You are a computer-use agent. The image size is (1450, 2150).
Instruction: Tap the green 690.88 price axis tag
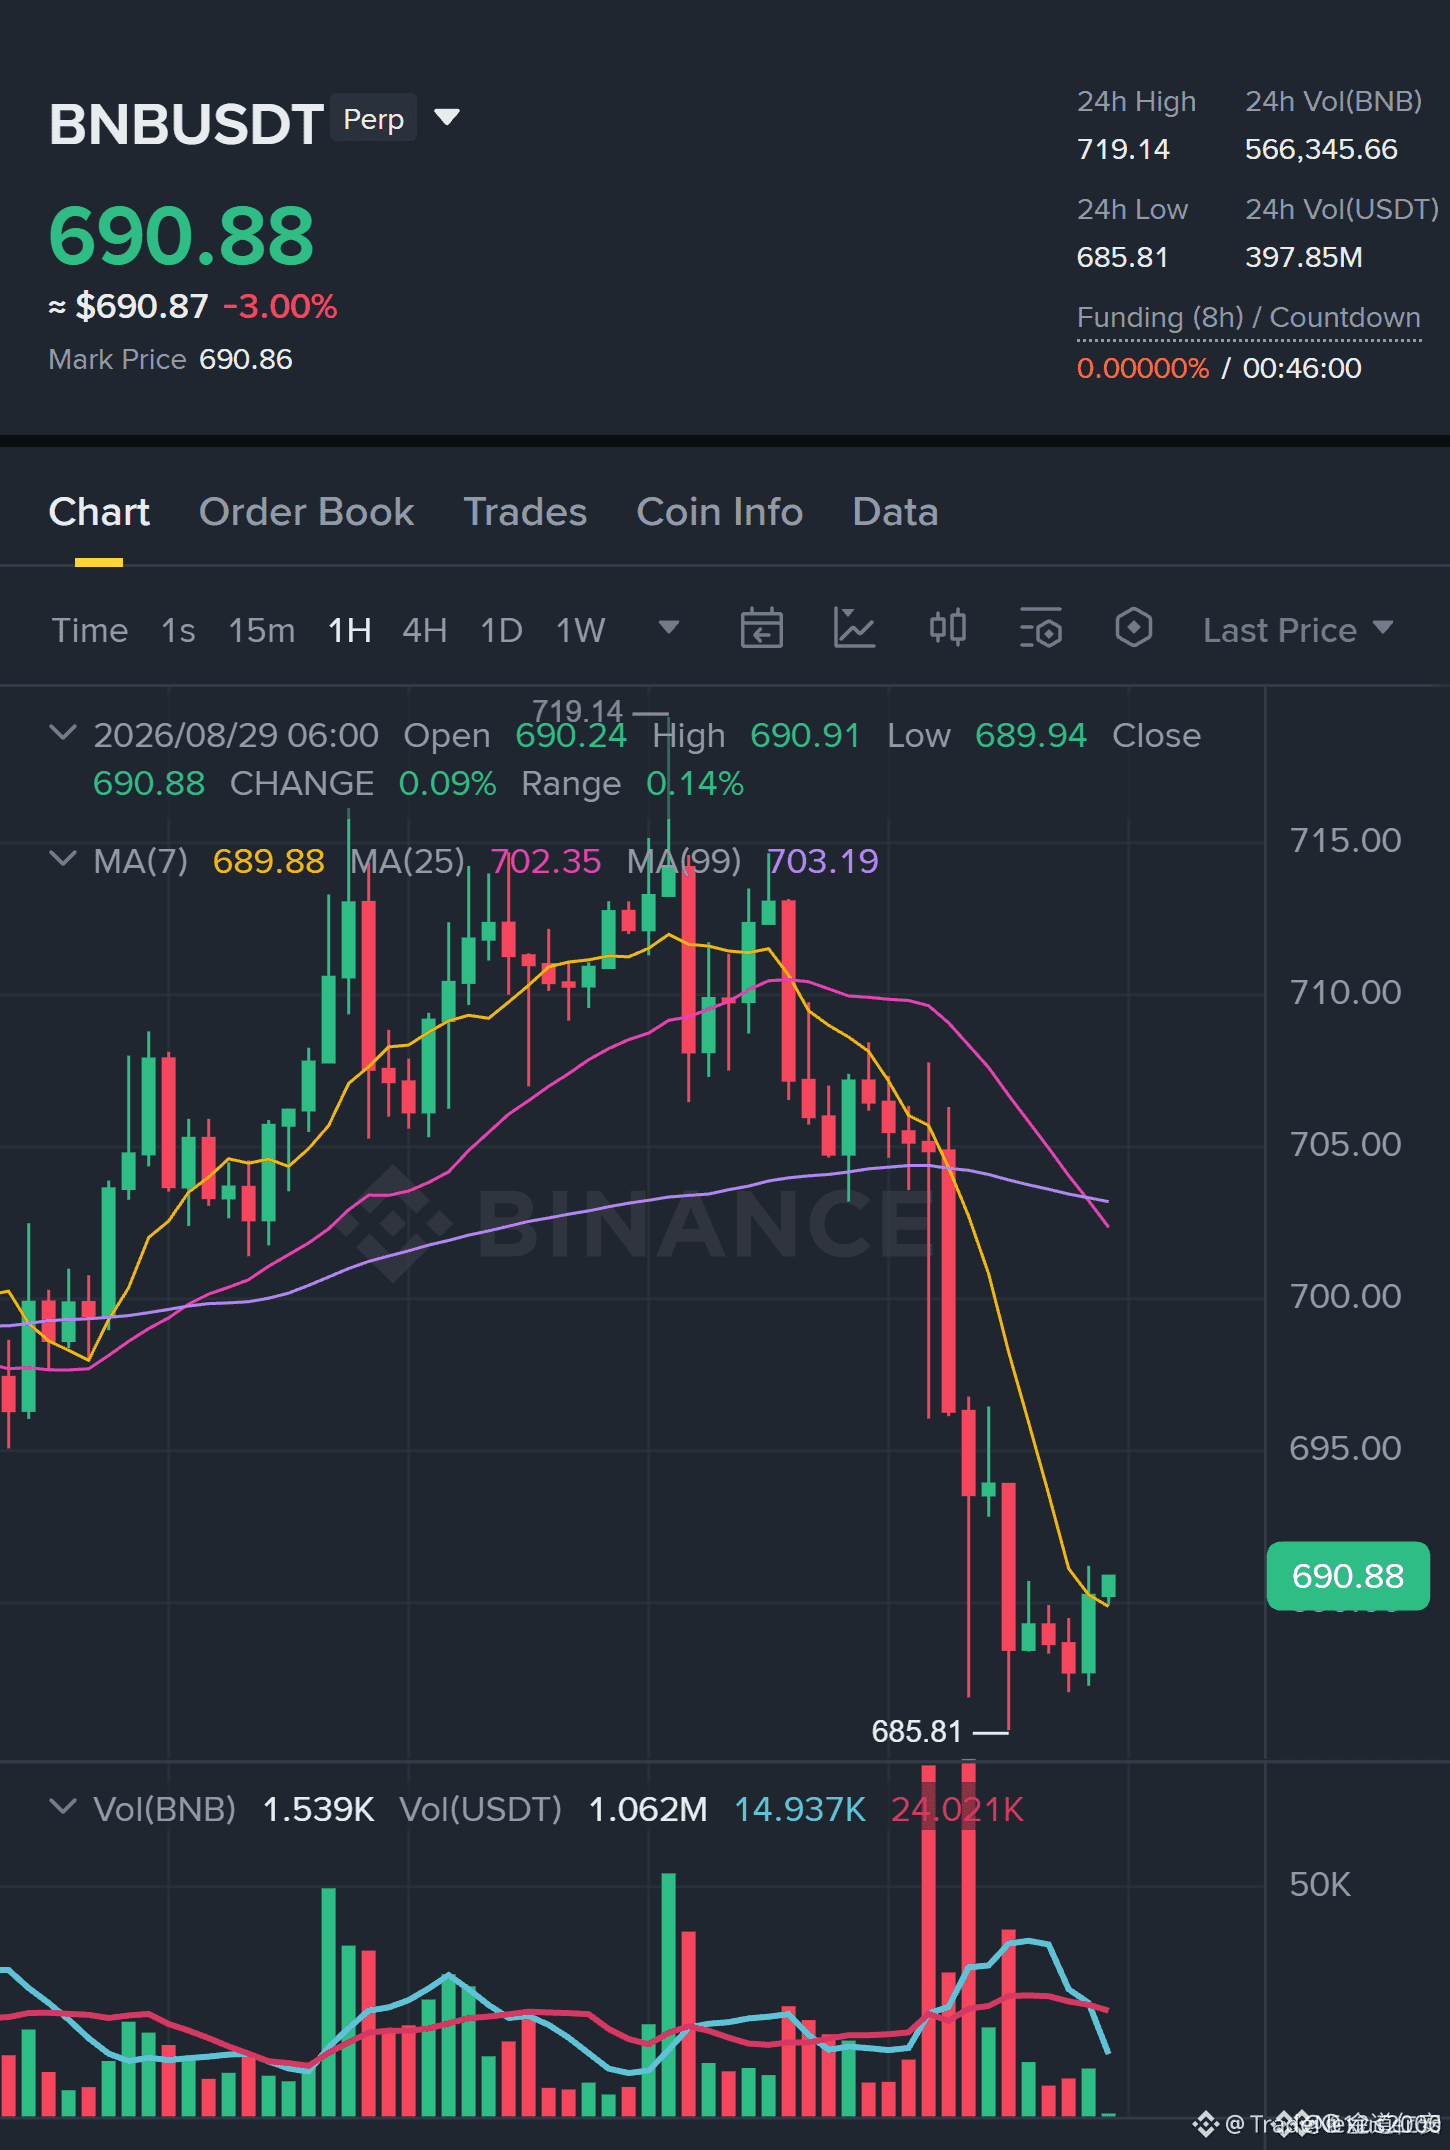coord(1347,1576)
